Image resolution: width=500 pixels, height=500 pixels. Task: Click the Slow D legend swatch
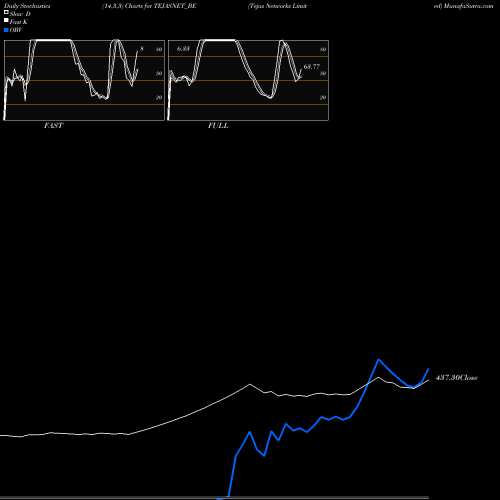coord(6,12)
